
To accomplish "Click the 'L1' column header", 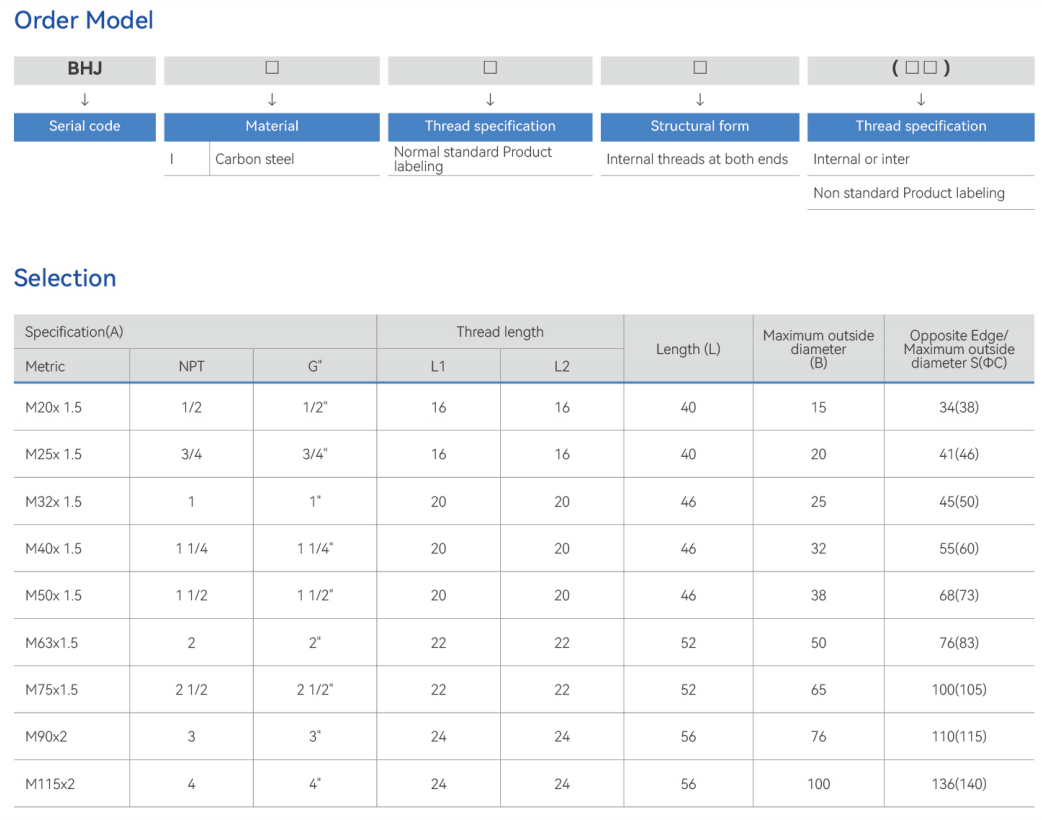I will pos(438,366).
